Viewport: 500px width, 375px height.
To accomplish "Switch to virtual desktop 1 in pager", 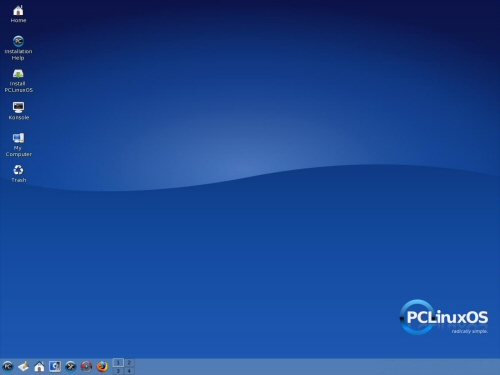I will pos(118,362).
